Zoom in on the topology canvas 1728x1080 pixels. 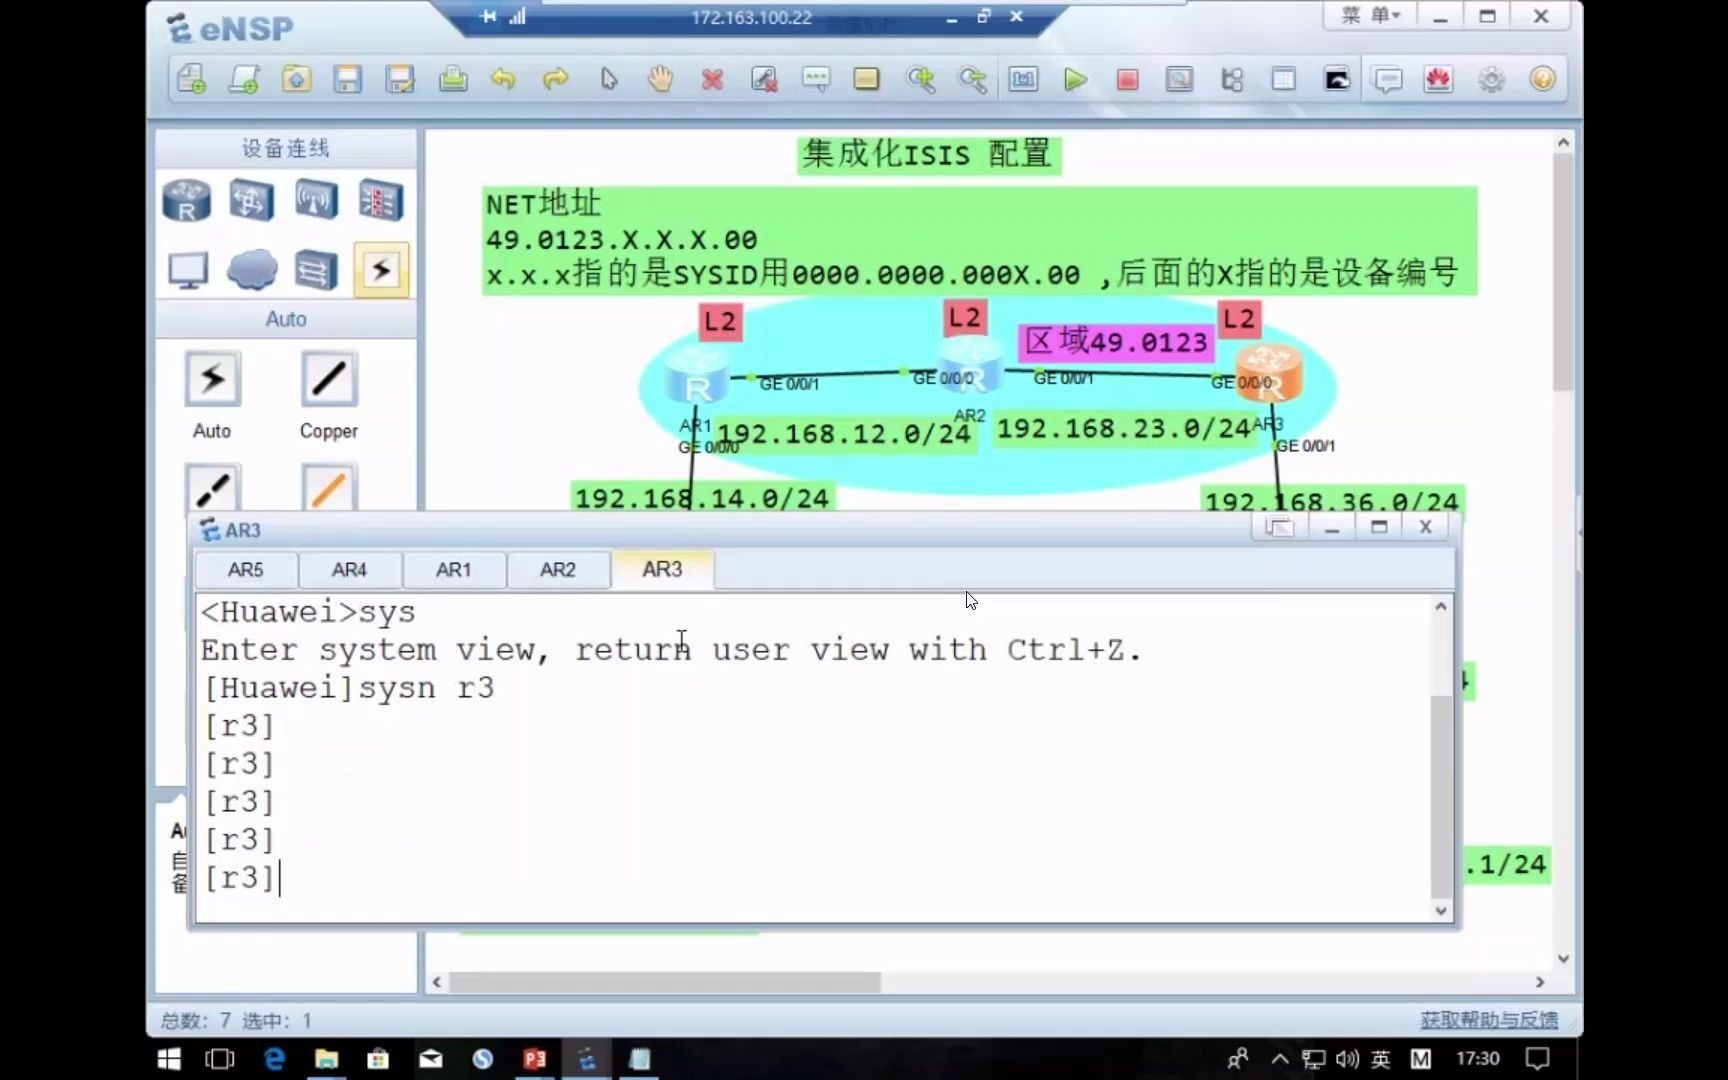pos(920,79)
